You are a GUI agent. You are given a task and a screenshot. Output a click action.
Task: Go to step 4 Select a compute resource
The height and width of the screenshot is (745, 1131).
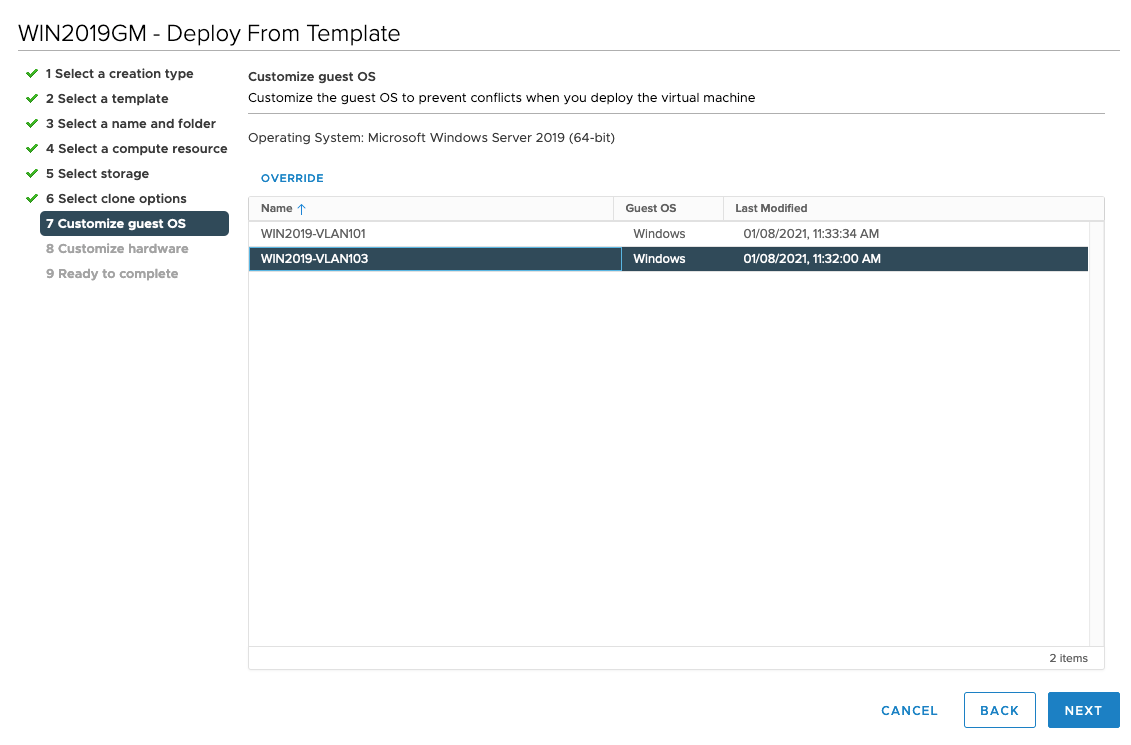[136, 149]
